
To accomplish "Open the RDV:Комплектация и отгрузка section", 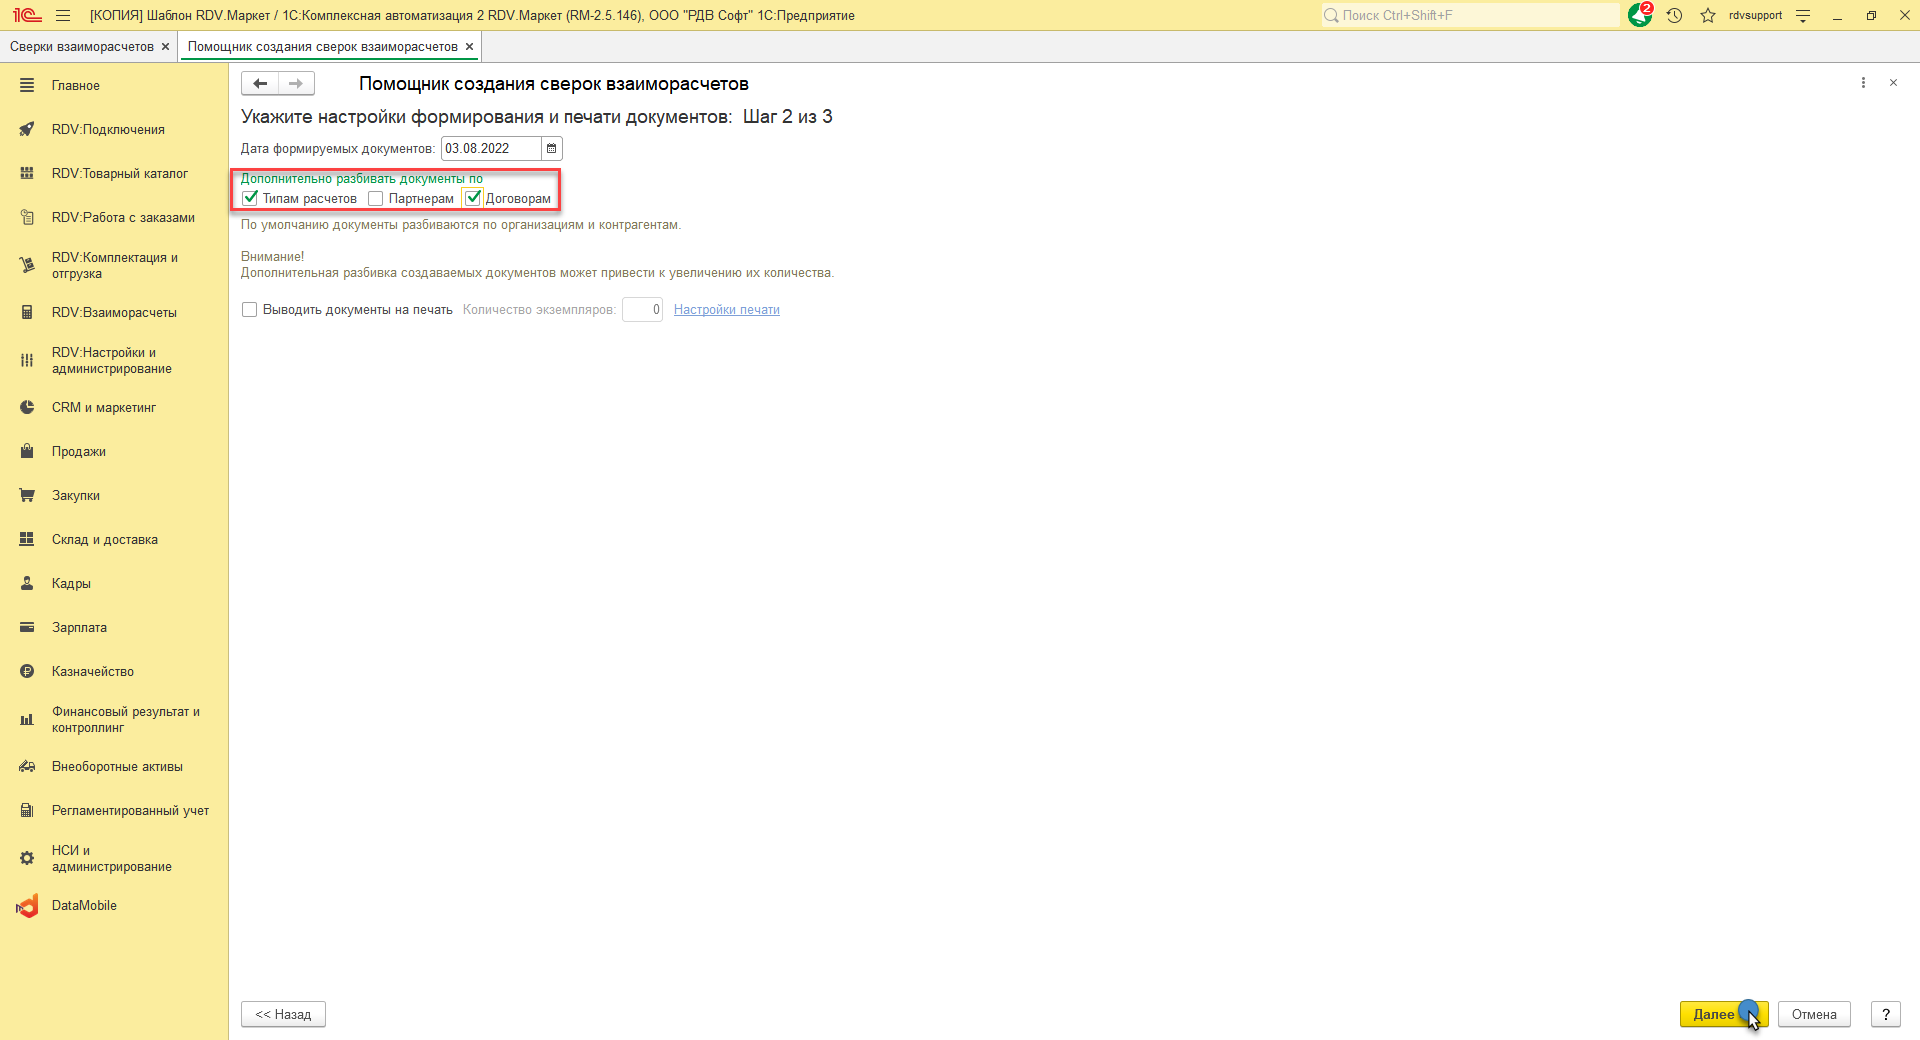I will pyautogui.click(x=114, y=265).
